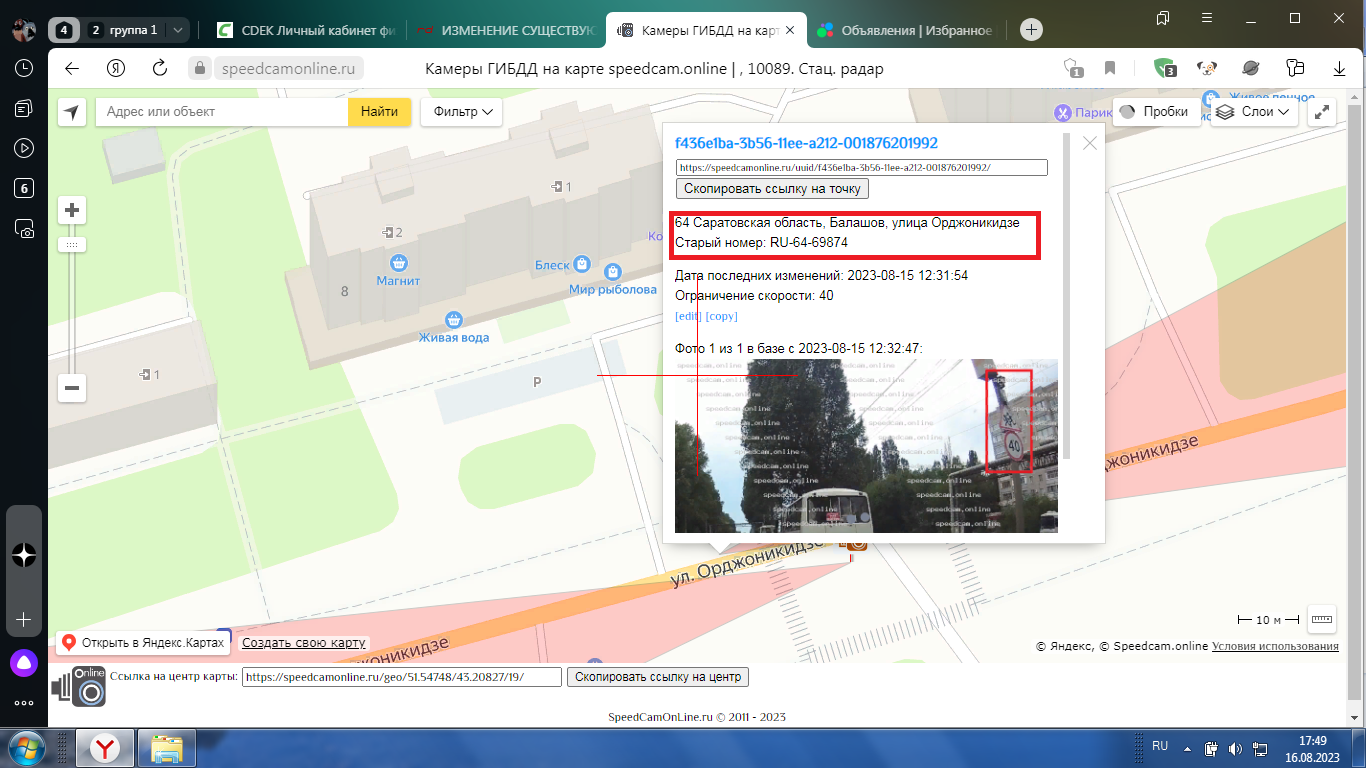Switch to Объявления | Избранное tab

905,30
